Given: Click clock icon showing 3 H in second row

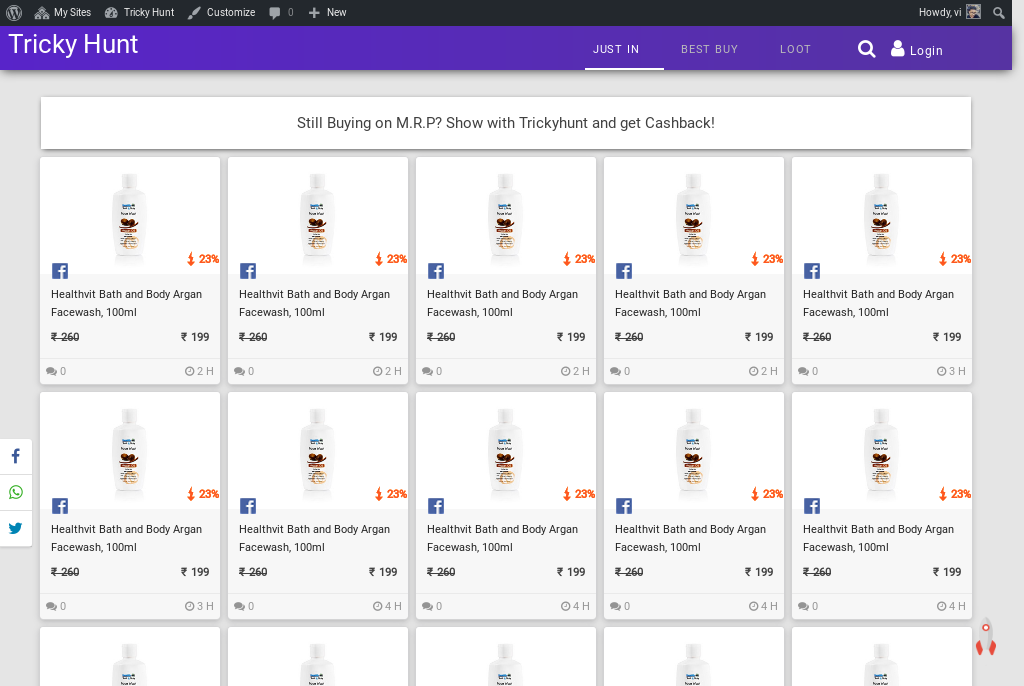Looking at the screenshot, I should click(189, 606).
